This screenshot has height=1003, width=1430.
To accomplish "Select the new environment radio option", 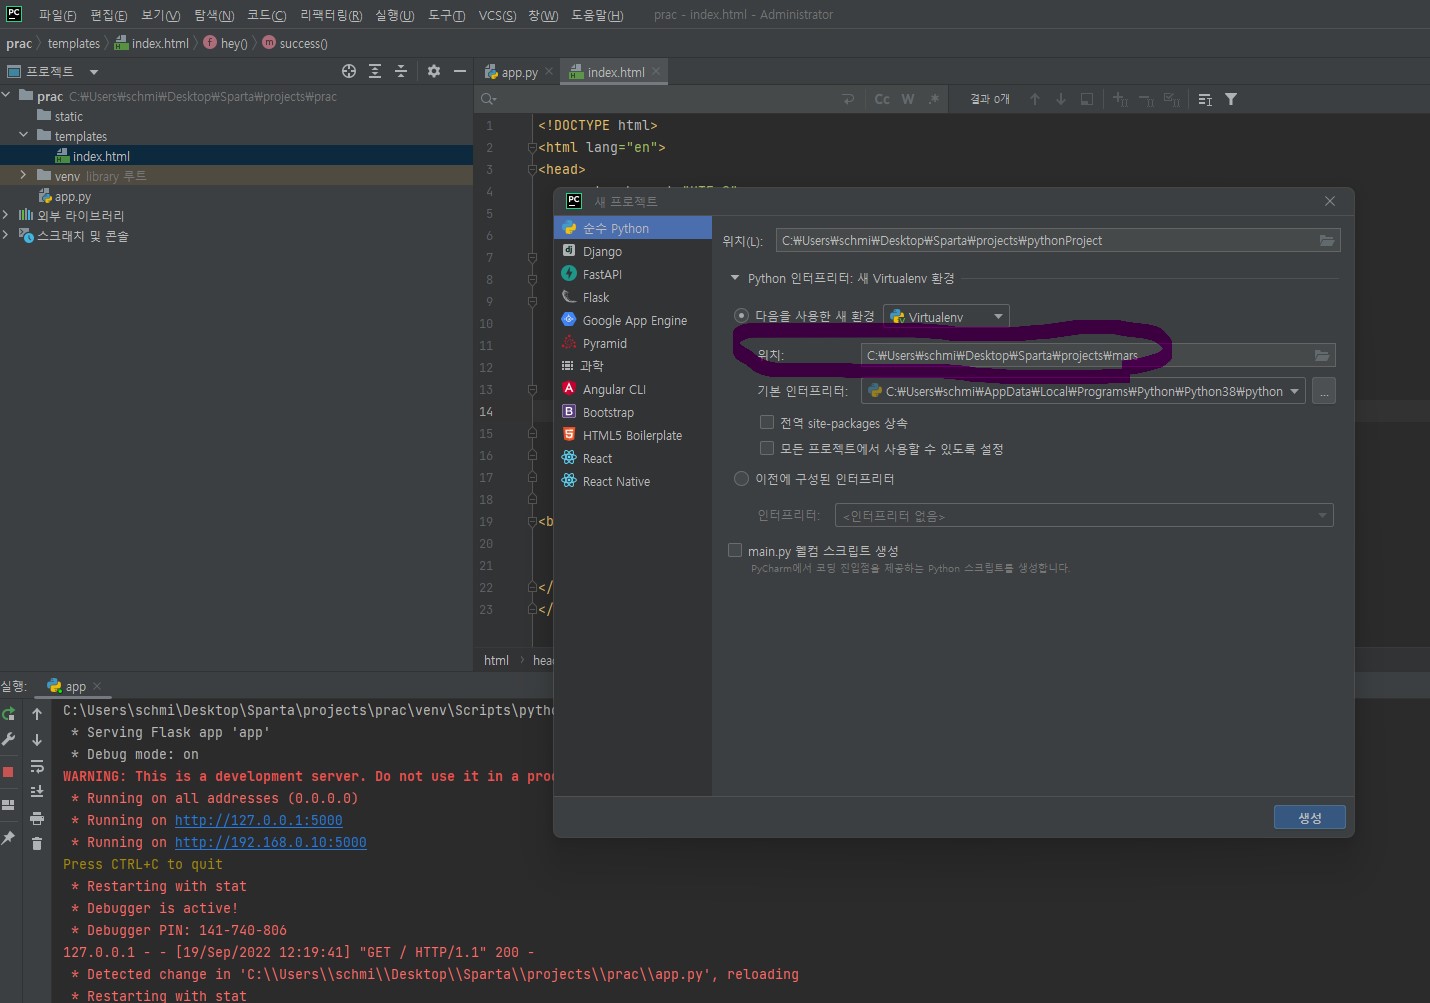I will tap(741, 316).
